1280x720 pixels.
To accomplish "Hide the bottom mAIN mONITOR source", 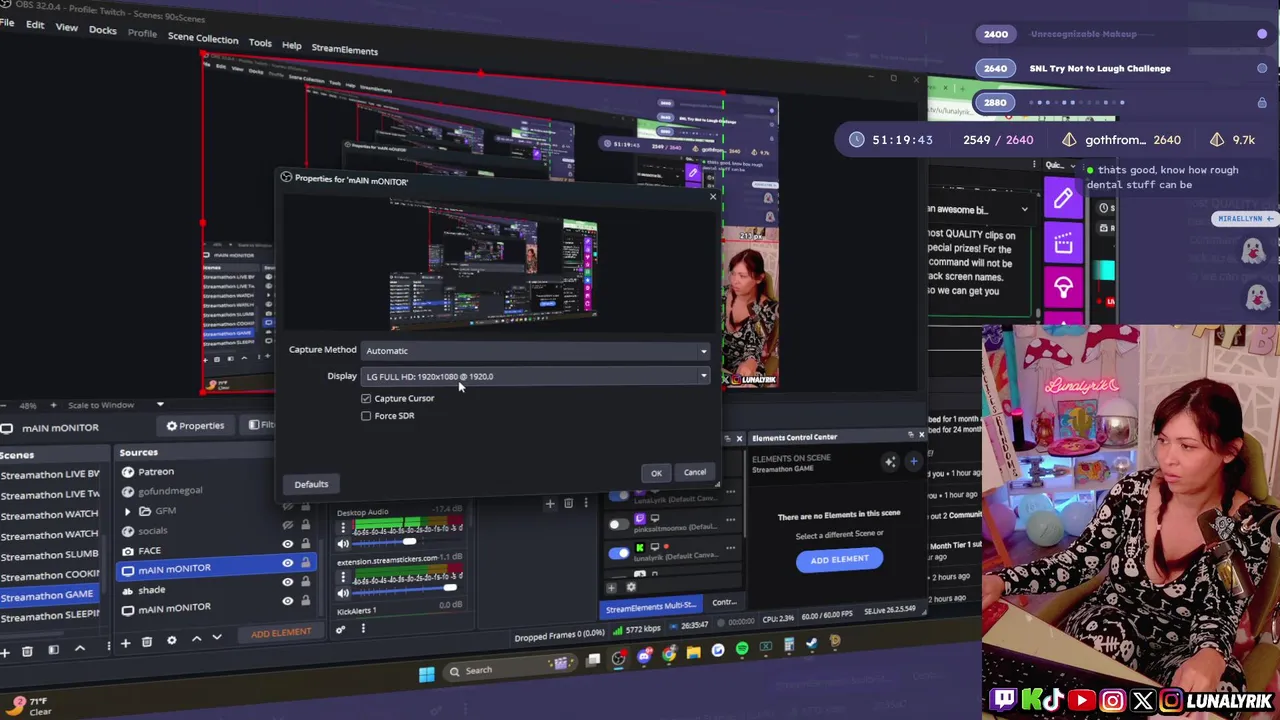I will (x=288, y=601).
